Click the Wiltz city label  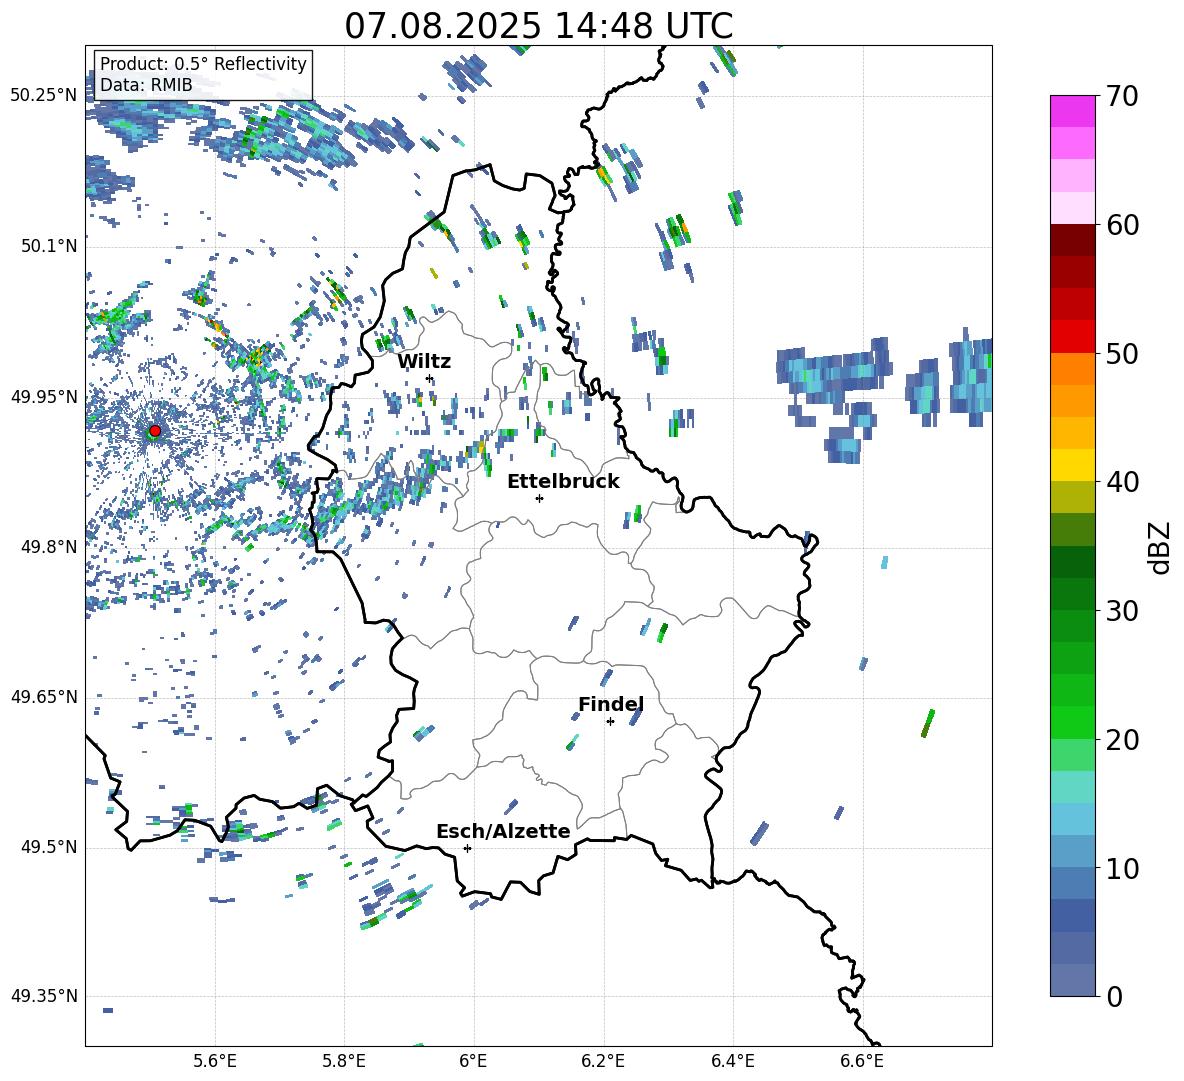point(424,361)
